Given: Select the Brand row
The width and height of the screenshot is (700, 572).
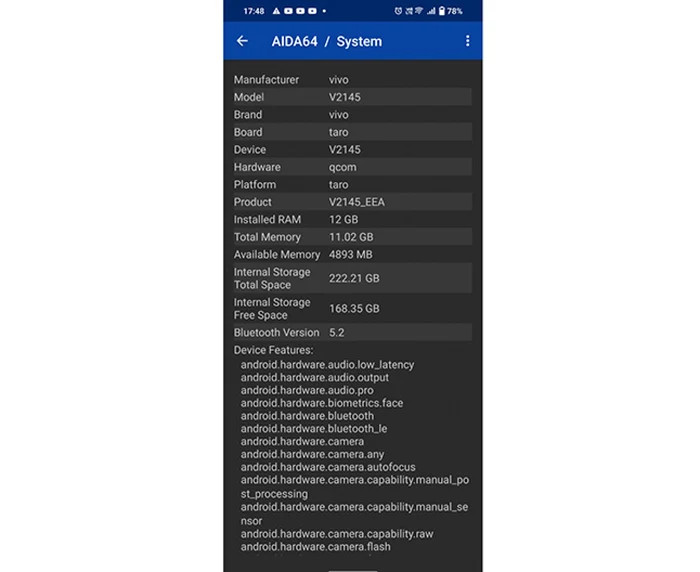Looking at the screenshot, I should point(352,115).
